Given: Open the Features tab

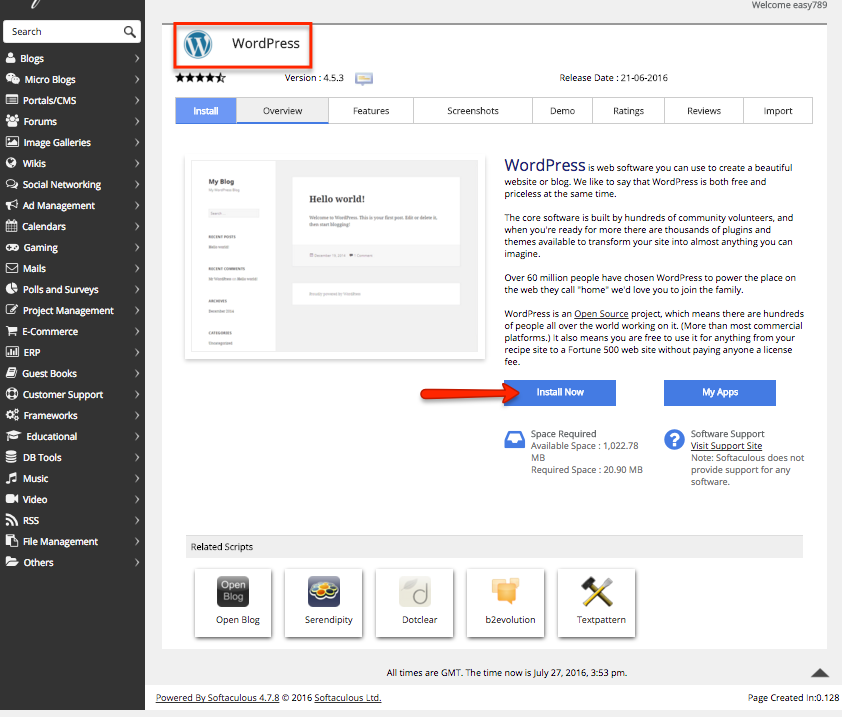Looking at the screenshot, I should click(x=371, y=111).
